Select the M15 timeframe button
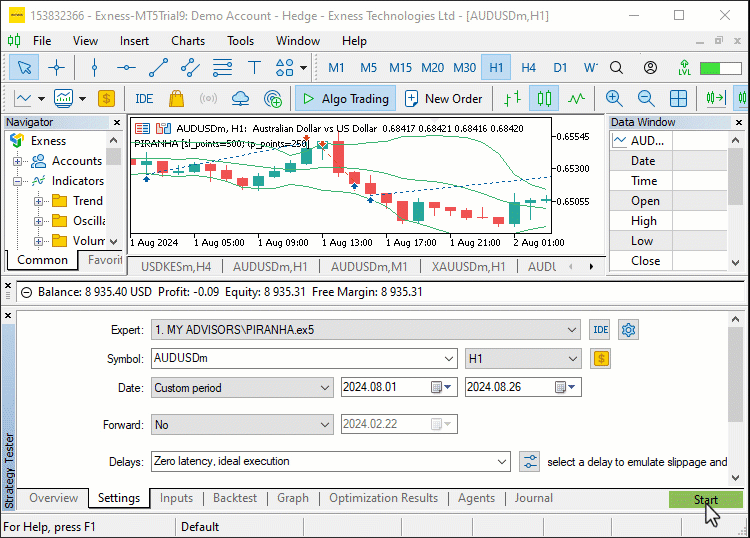Image resolution: width=750 pixels, height=538 pixels. pyautogui.click(x=400, y=67)
